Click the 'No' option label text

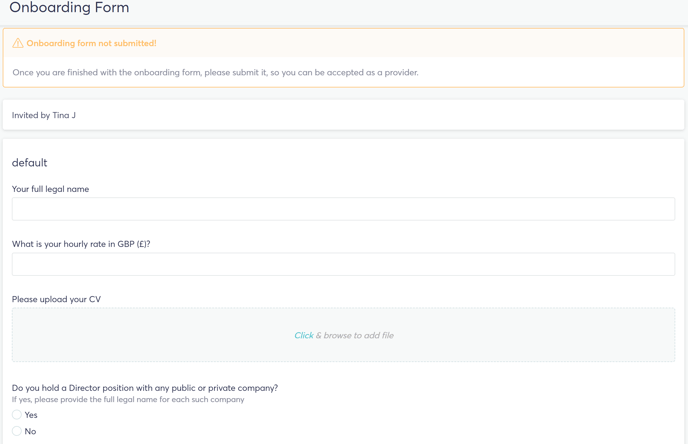point(30,431)
